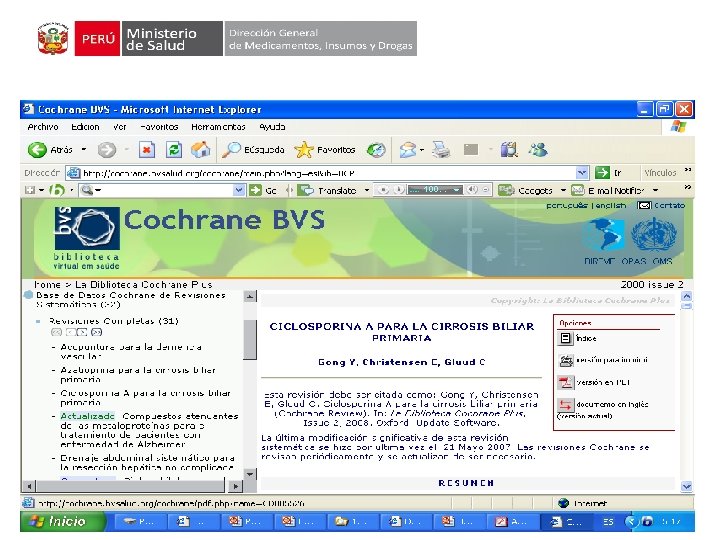Viewport: 720px width, 540px height.
Task: Refresh the page with the green arrows icon
Action: [174, 150]
